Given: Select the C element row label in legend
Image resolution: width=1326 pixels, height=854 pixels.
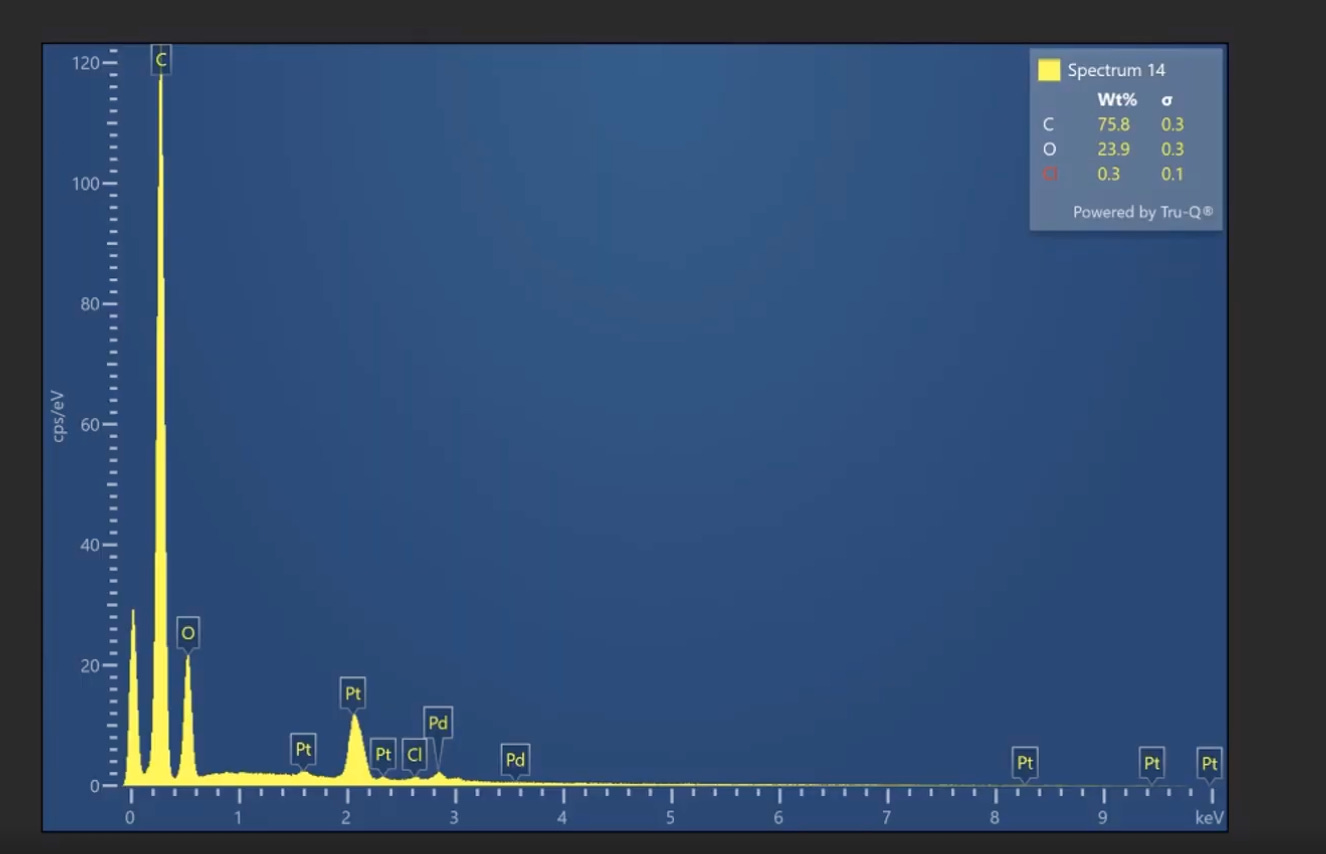Looking at the screenshot, I should click(1048, 125).
